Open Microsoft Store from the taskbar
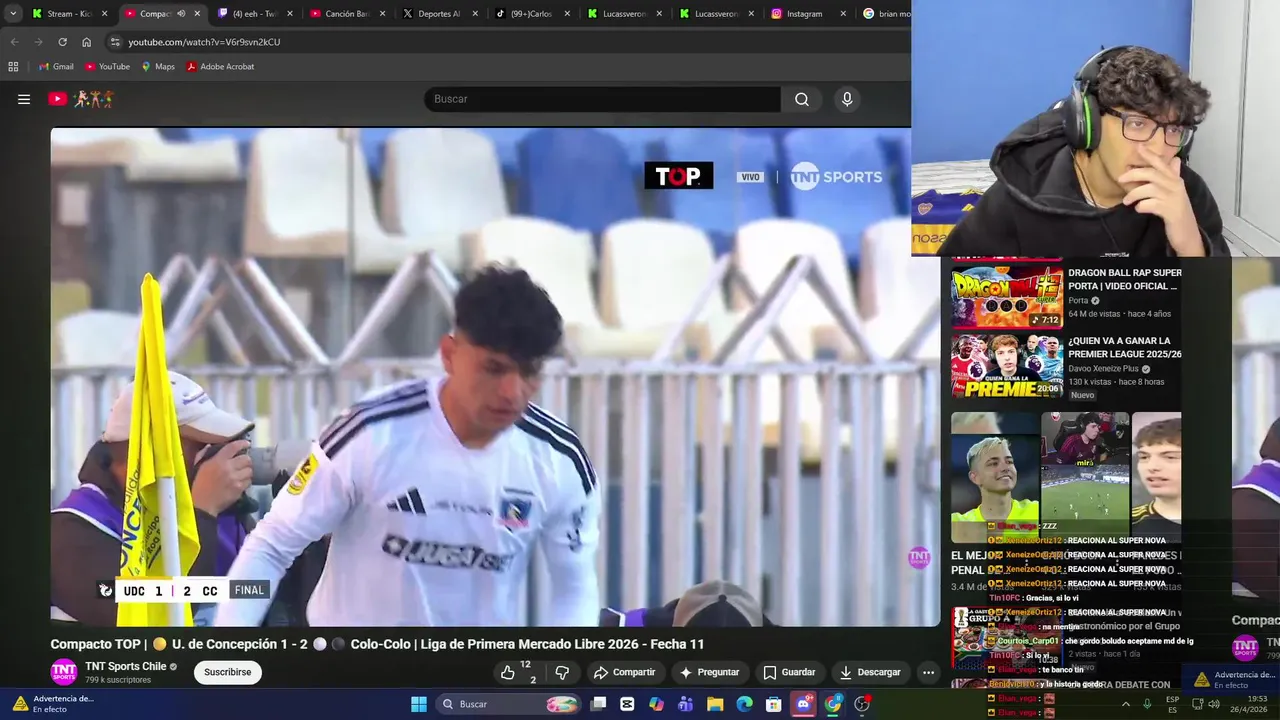Screen dimensions: 1280x720 tap(773, 704)
